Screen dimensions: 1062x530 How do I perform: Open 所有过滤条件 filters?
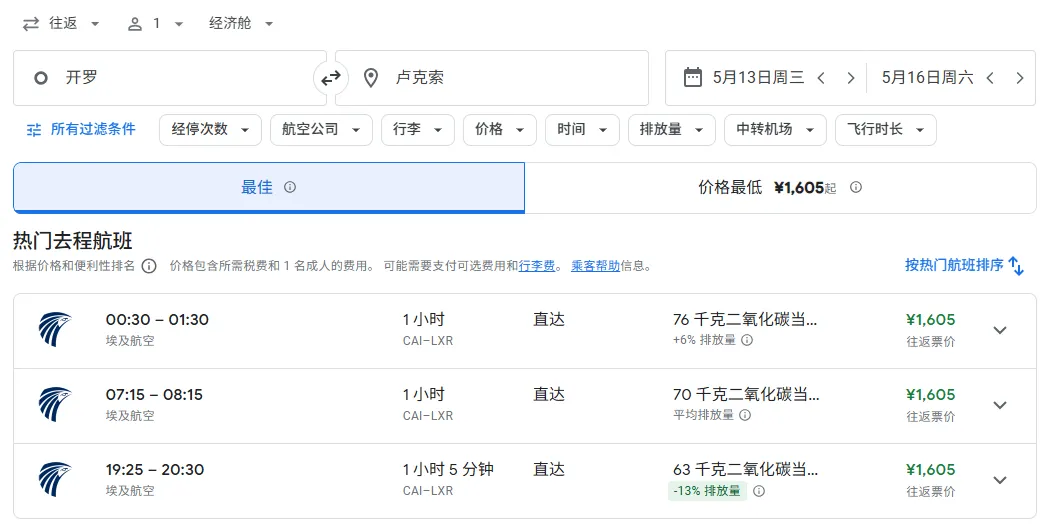81,129
